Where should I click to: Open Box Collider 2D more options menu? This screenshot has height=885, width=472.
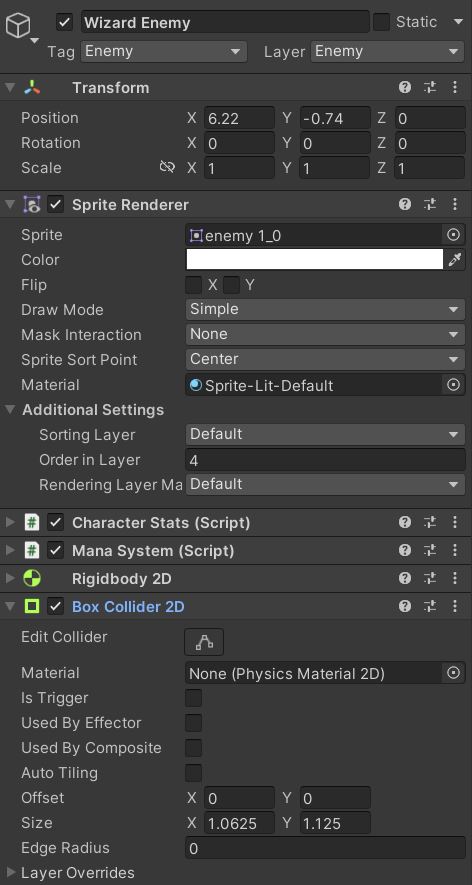click(454, 606)
